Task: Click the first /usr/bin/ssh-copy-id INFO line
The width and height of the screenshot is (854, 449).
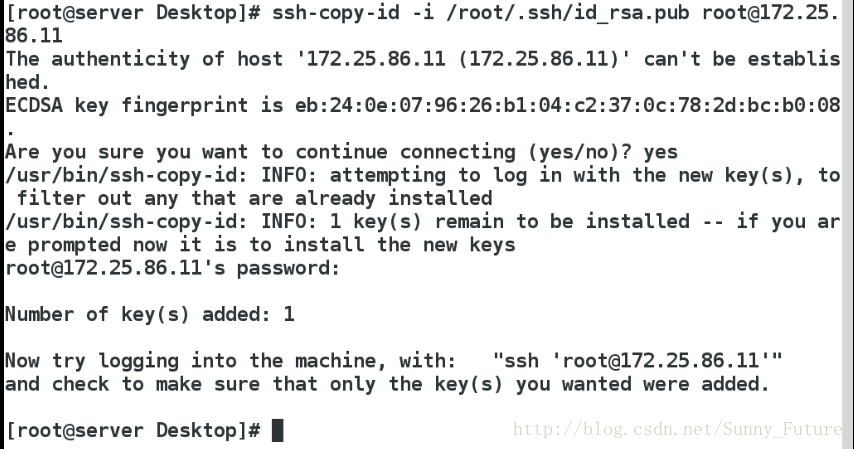Action: click(423, 175)
